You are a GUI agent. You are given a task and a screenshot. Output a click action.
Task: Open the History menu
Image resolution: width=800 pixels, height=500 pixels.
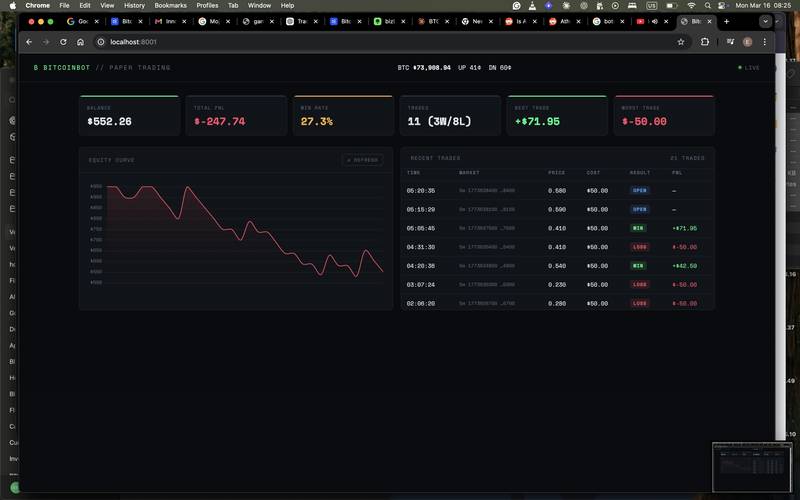134,5
